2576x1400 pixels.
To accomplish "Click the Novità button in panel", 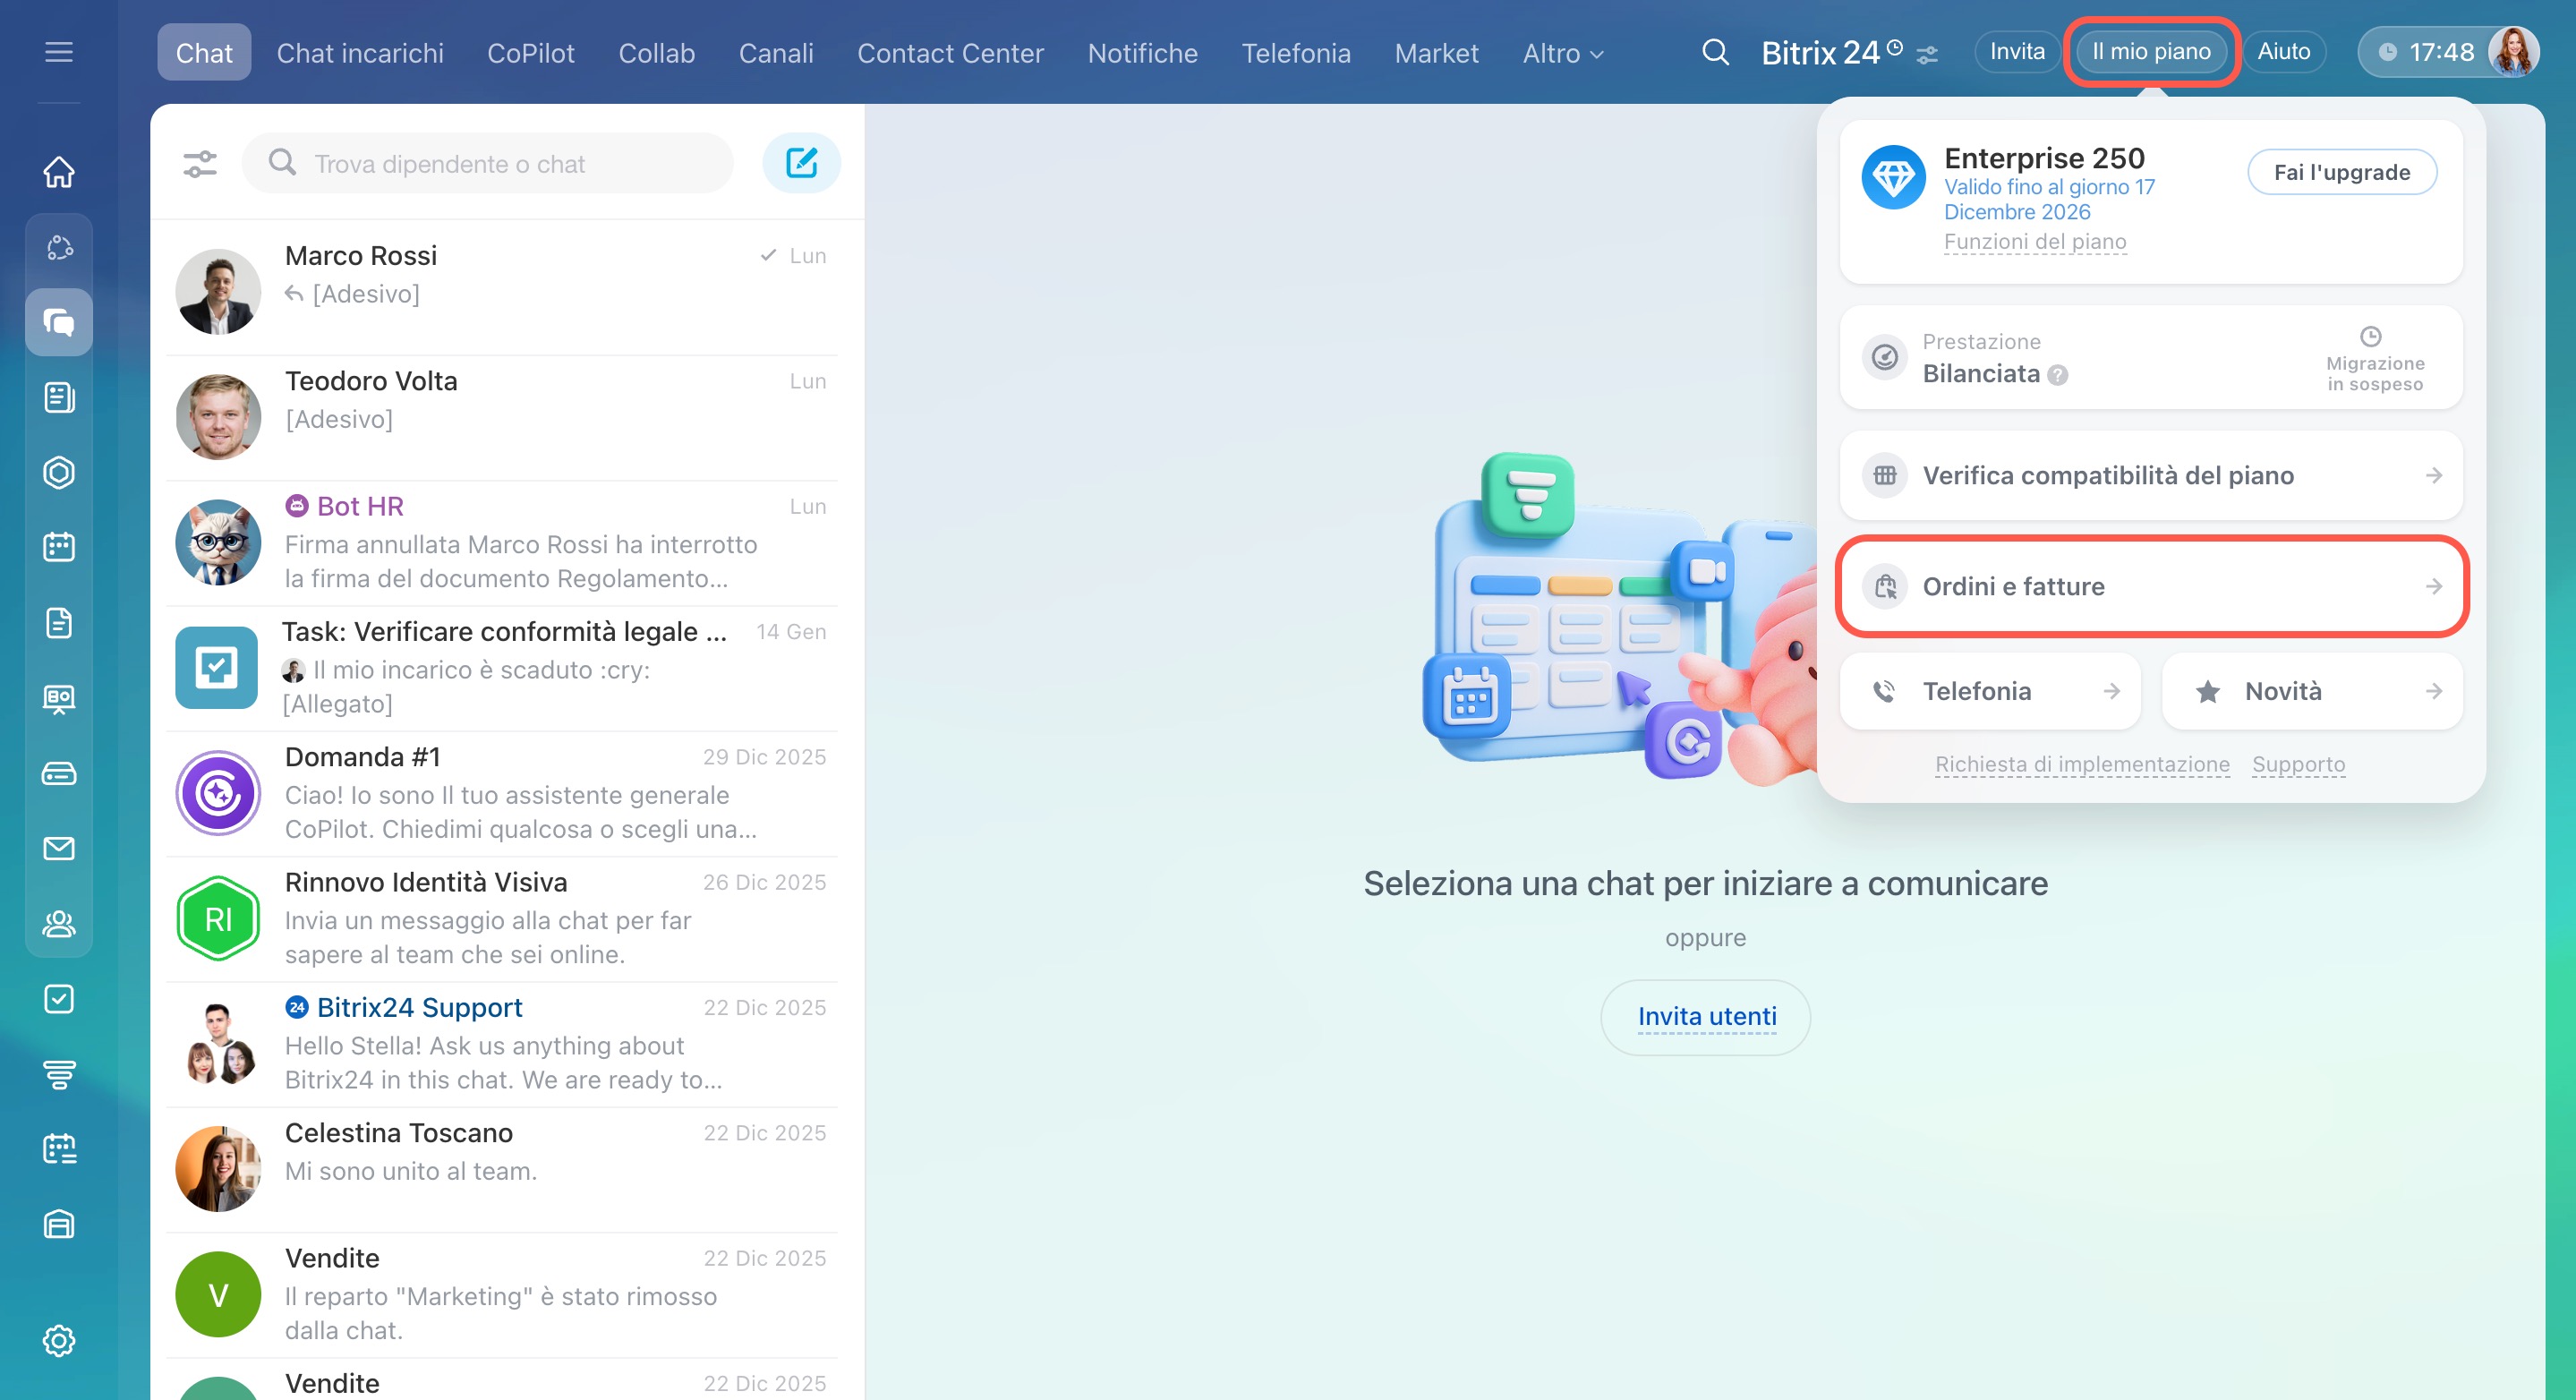I will point(2311,691).
